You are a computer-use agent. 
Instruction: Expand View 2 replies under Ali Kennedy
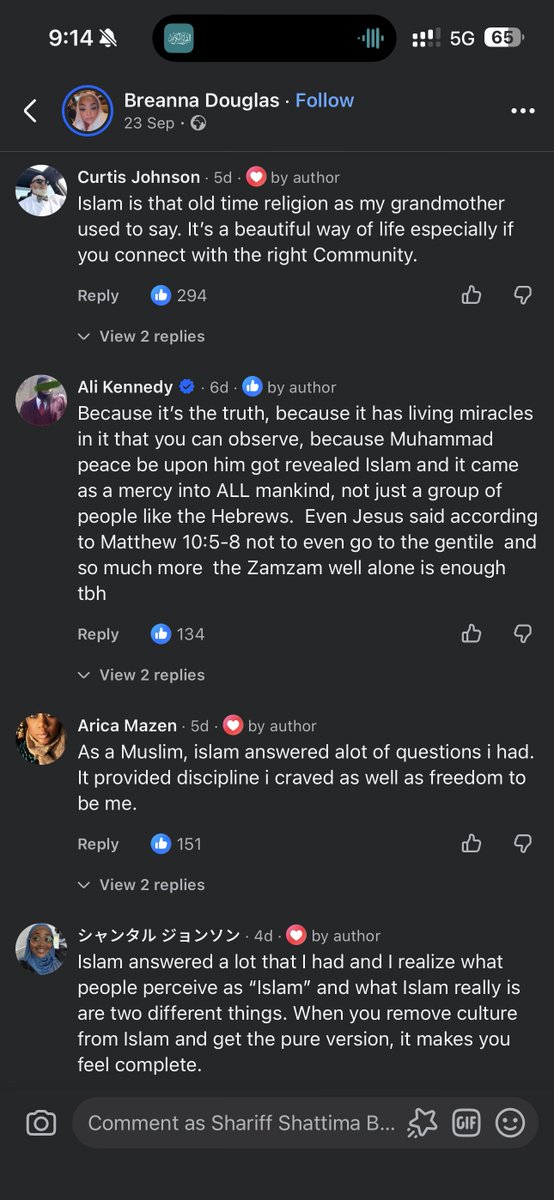[141, 676]
